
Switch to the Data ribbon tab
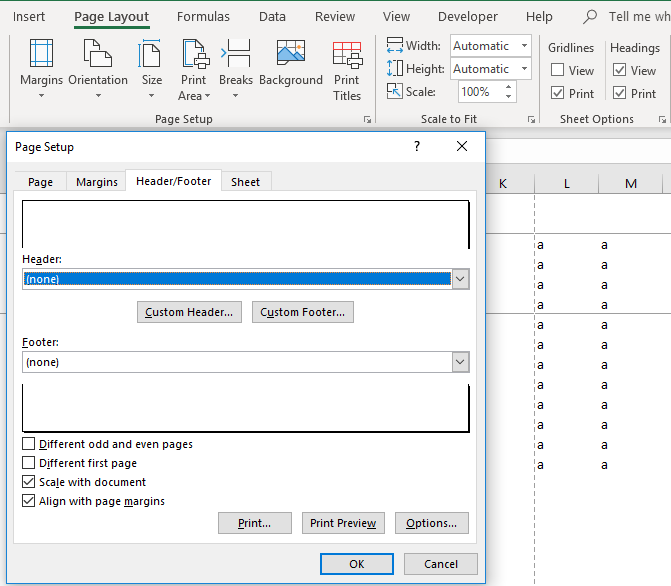point(272,17)
